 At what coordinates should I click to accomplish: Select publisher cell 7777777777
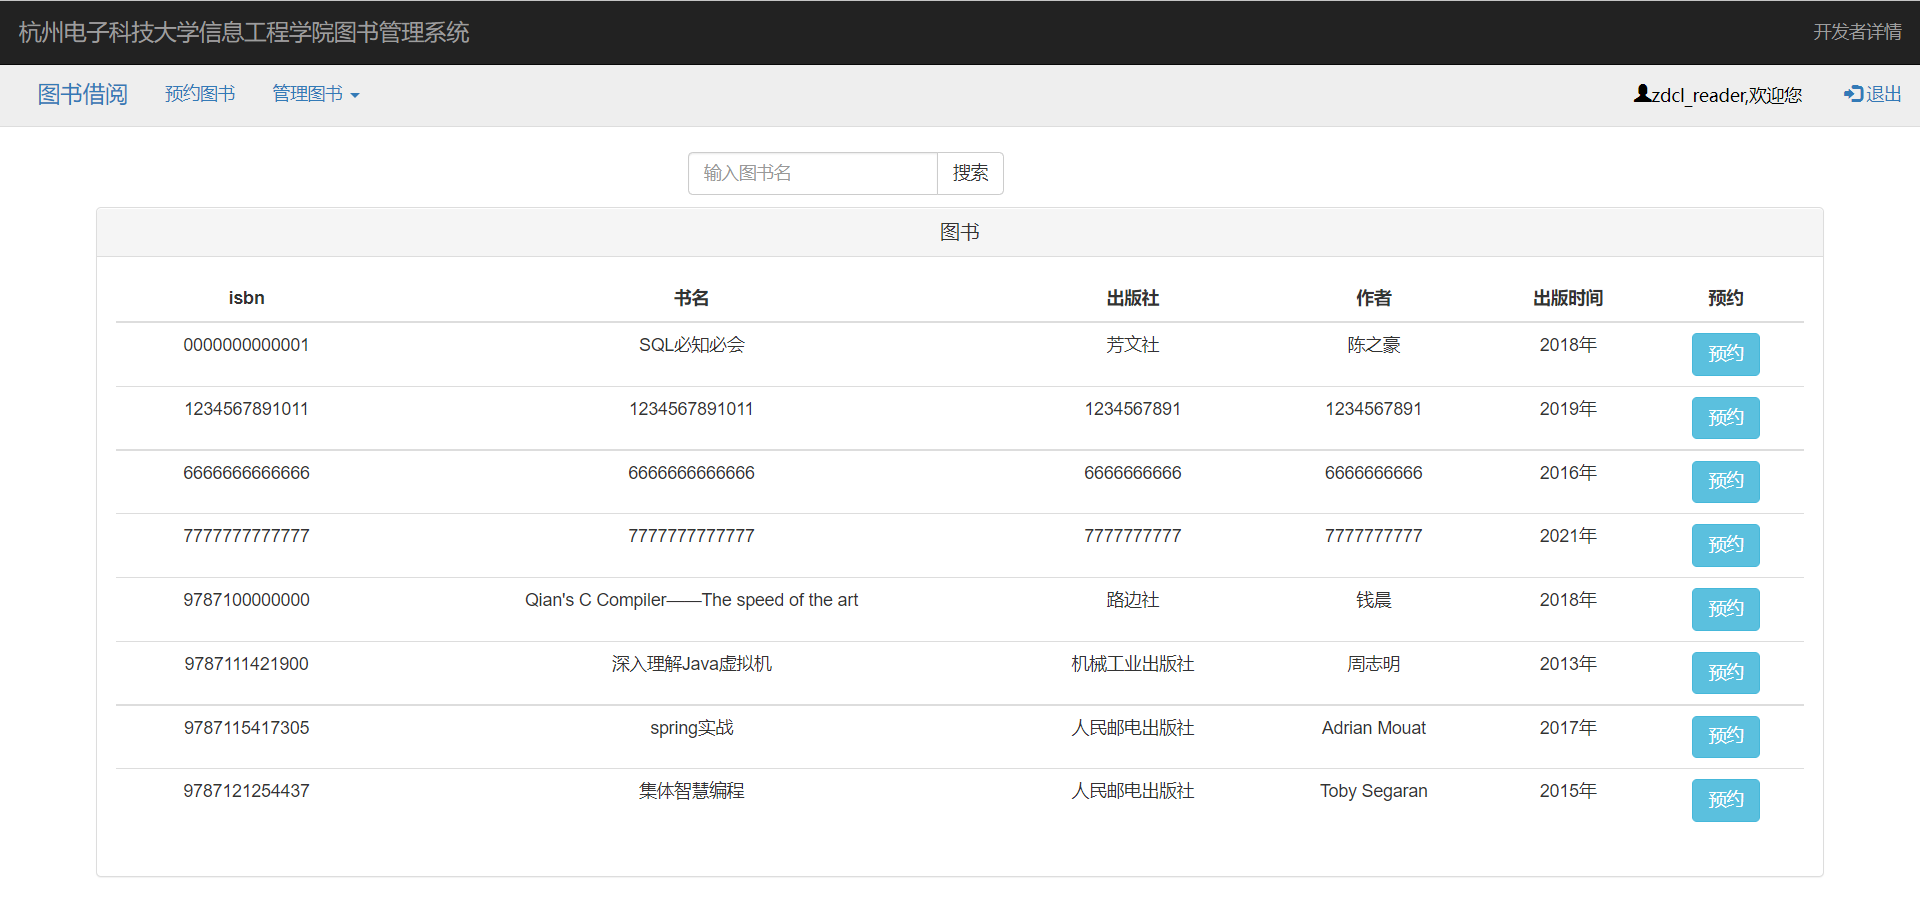point(1132,536)
